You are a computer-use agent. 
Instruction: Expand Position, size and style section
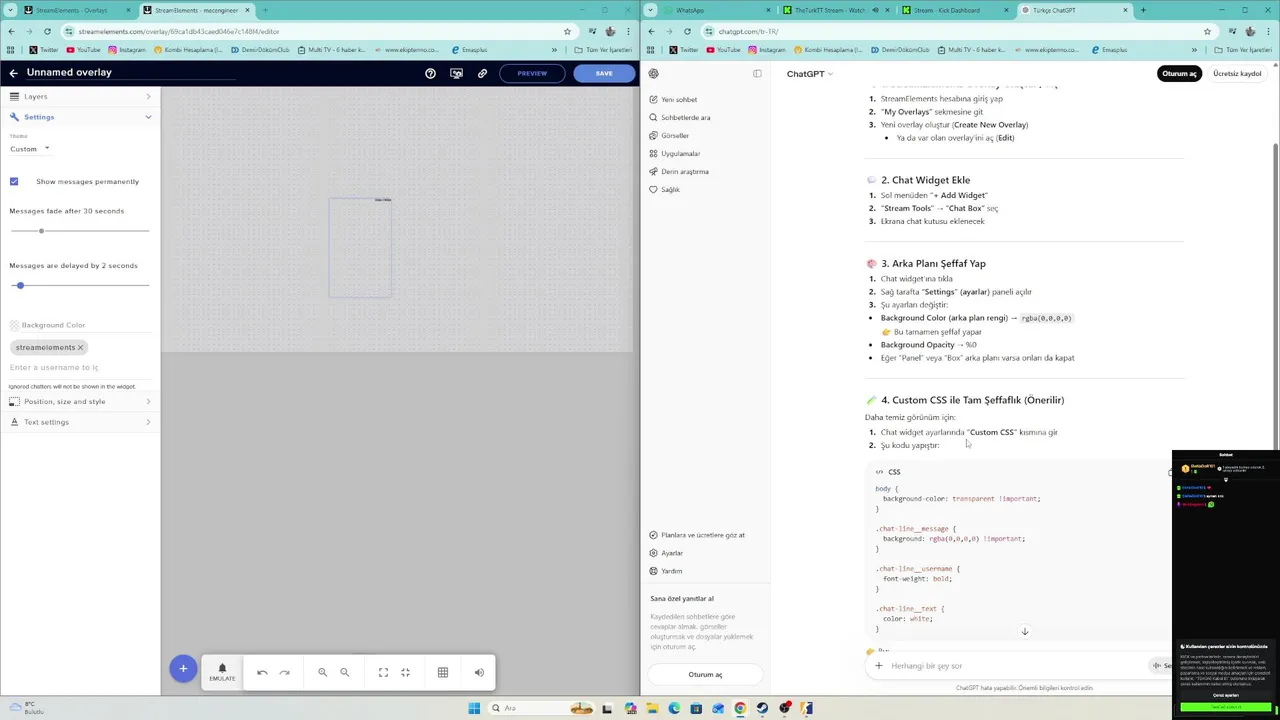80,401
